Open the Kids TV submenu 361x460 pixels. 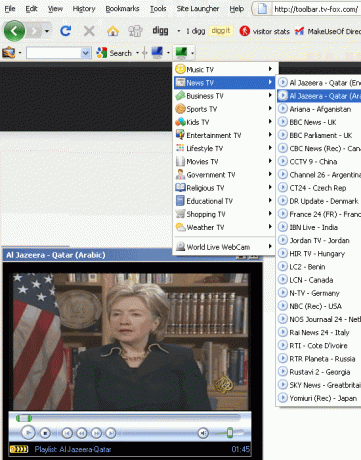tap(224, 122)
